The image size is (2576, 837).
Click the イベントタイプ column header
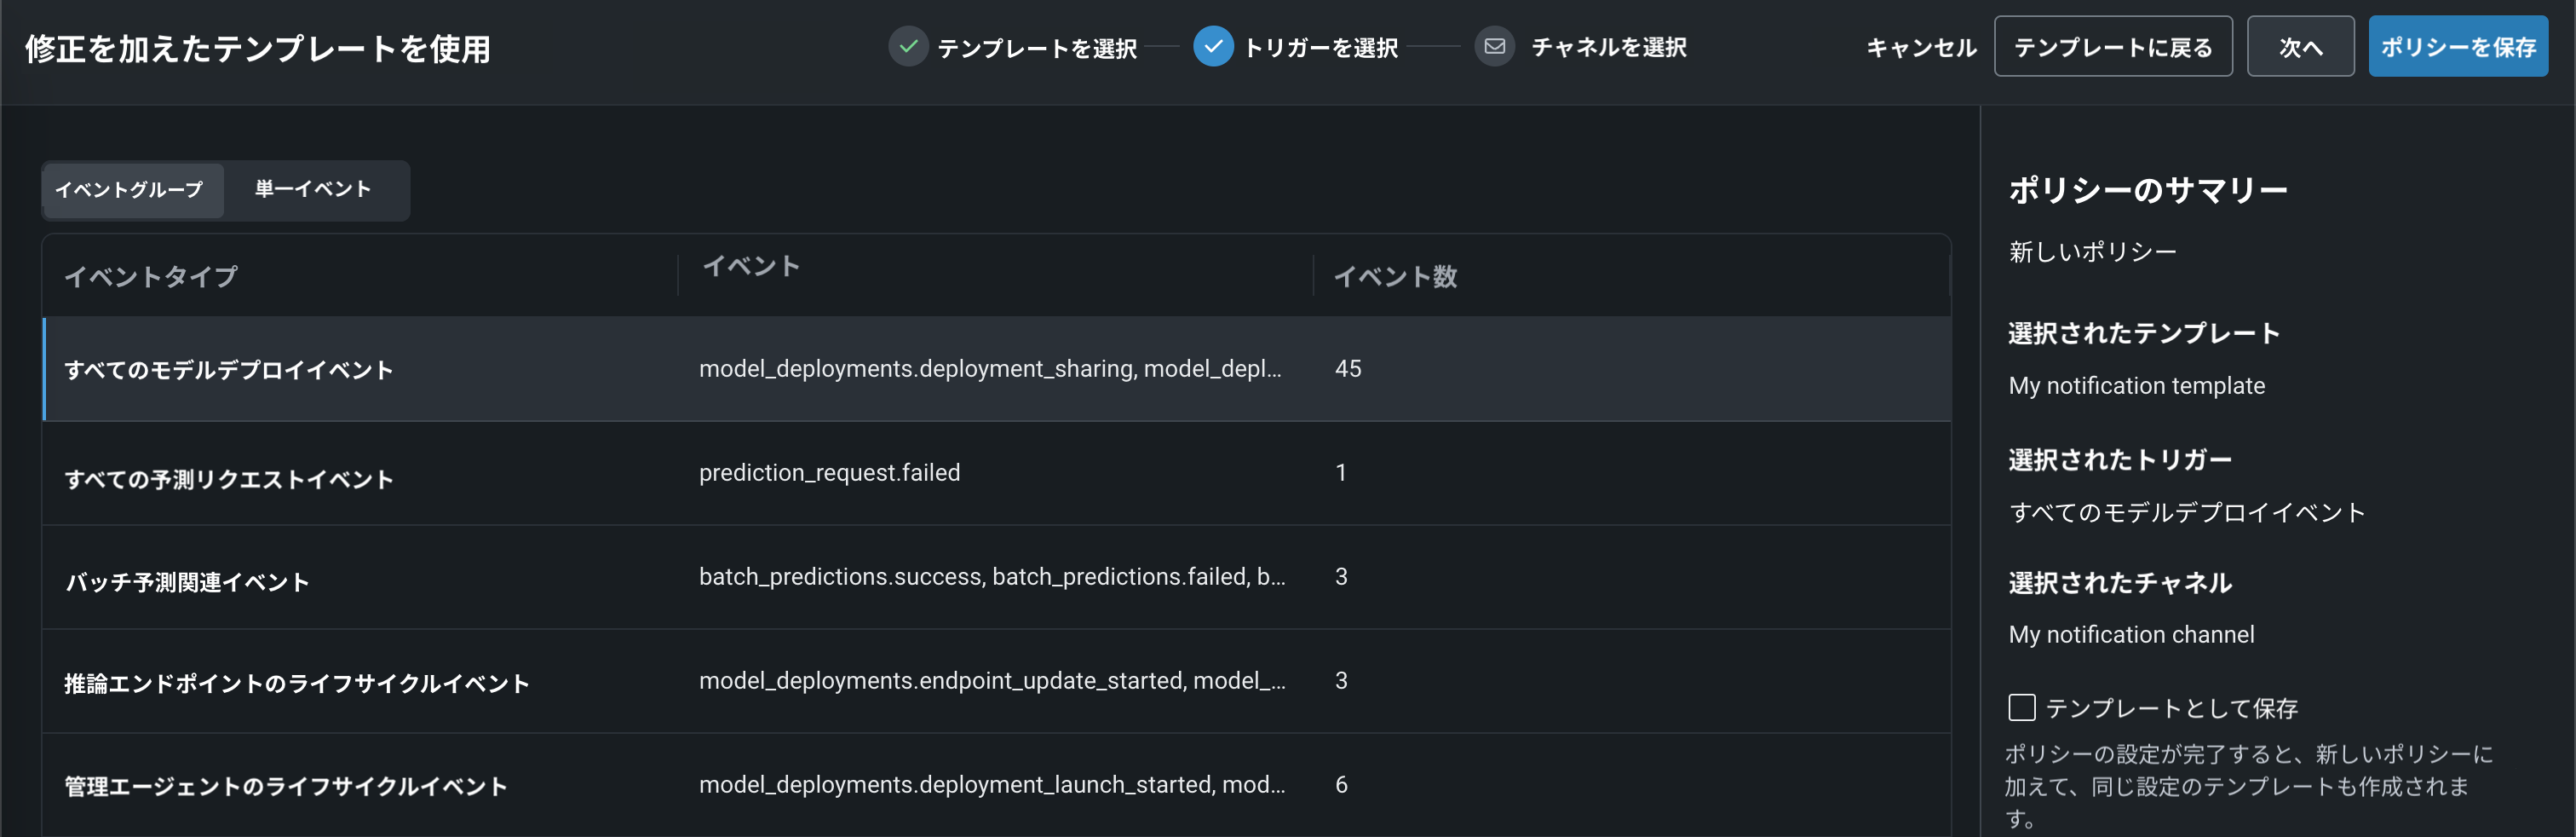point(151,277)
